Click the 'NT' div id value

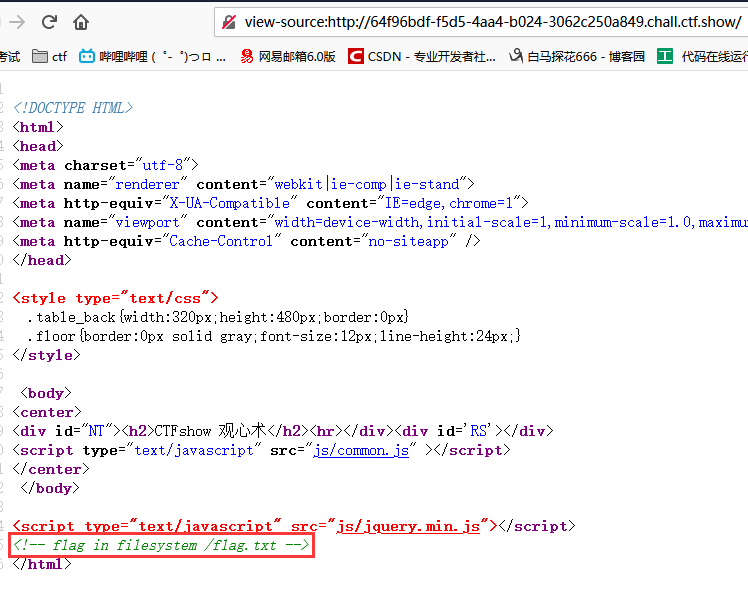pyautogui.click(x=96, y=431)
